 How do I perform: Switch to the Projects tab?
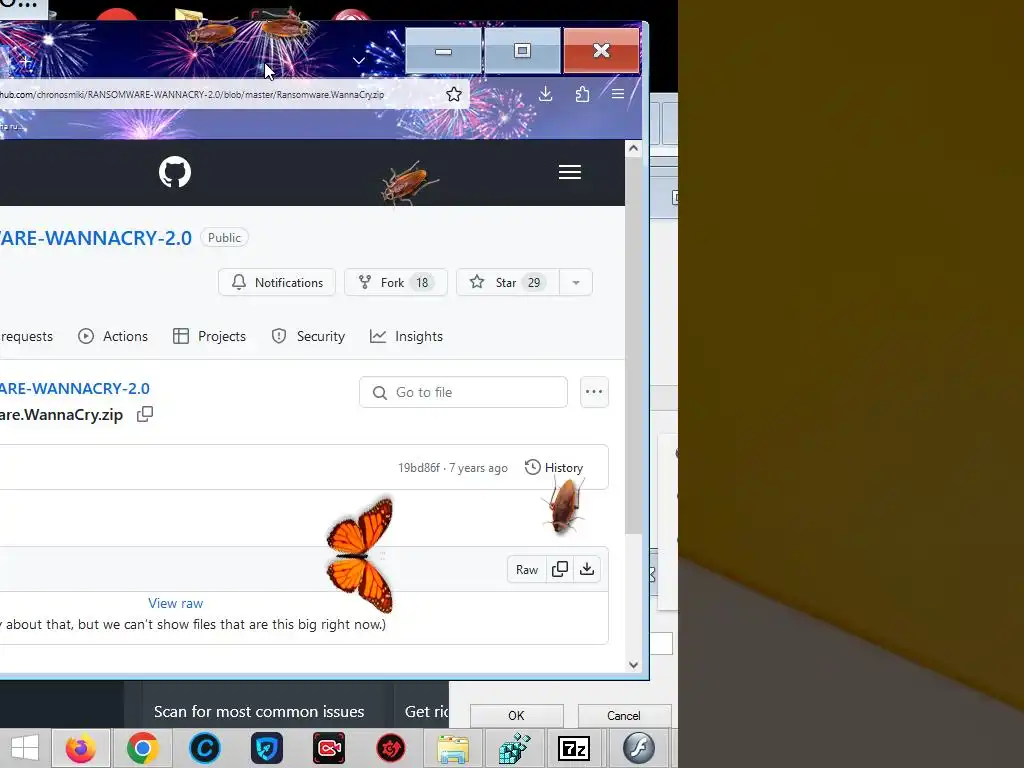click(x=210, y=336)
